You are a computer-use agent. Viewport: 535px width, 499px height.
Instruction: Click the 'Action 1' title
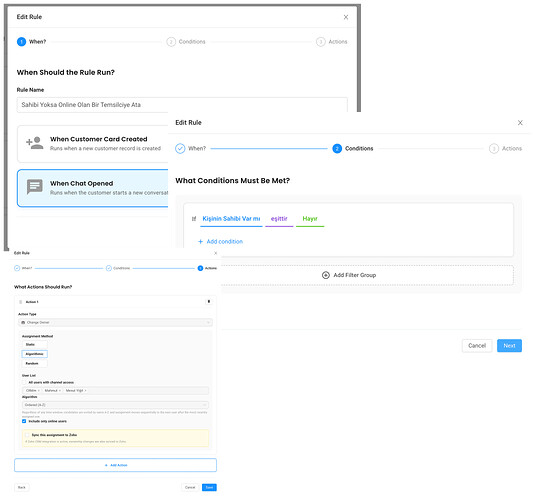32,302
